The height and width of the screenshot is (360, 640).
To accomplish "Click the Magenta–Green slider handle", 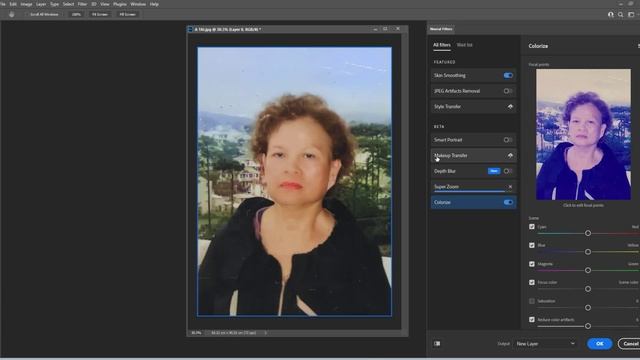I will [588, 270].
